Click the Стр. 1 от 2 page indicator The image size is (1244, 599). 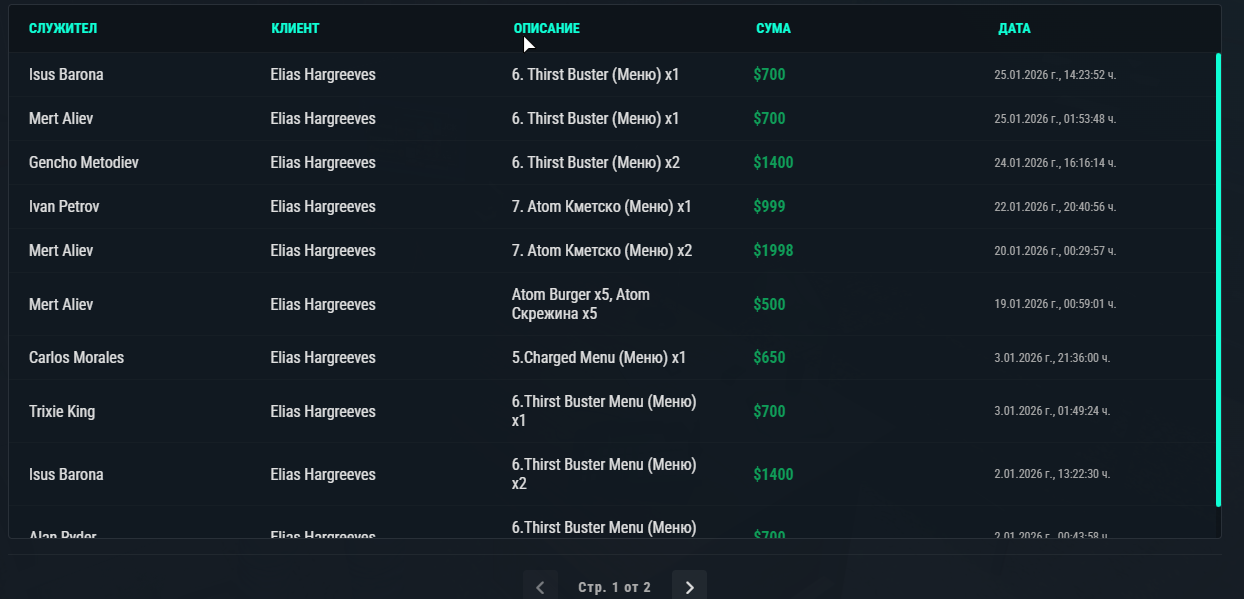[x=614, y=587]
